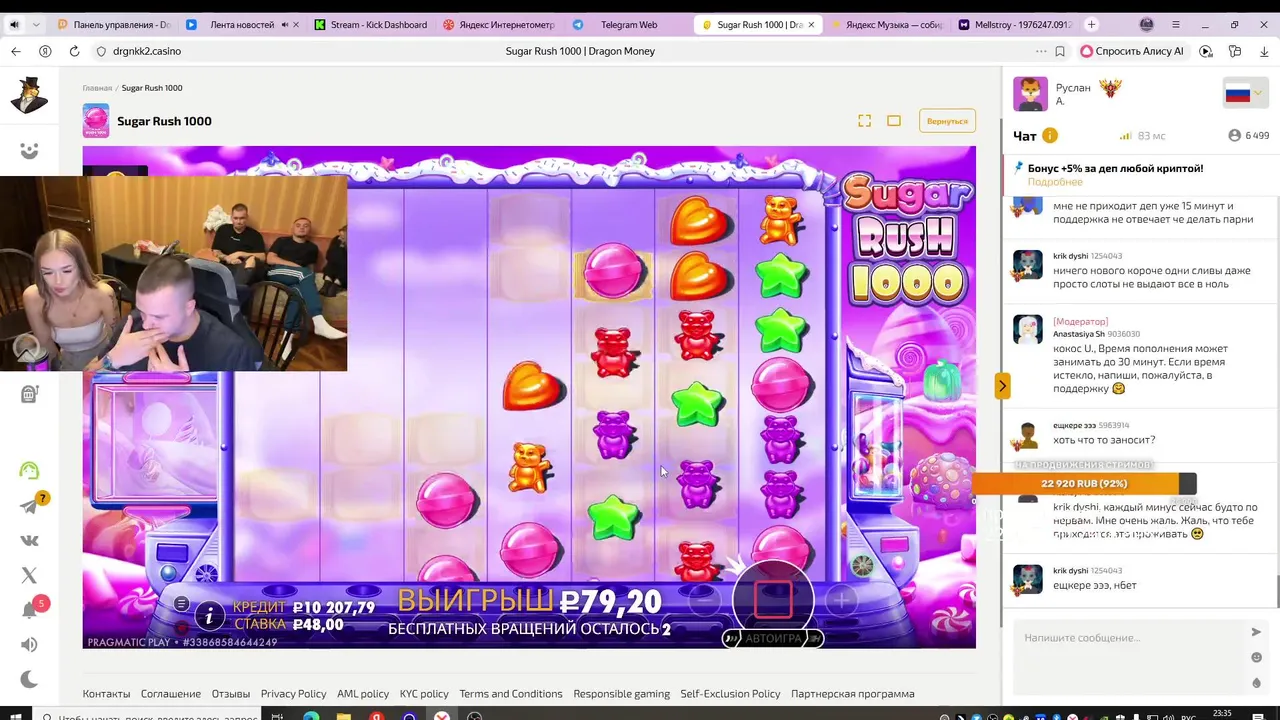Screen dimensions: 1280x720
Task: Close the Sugar Rush 1000 browser tab
Action: 812,24
